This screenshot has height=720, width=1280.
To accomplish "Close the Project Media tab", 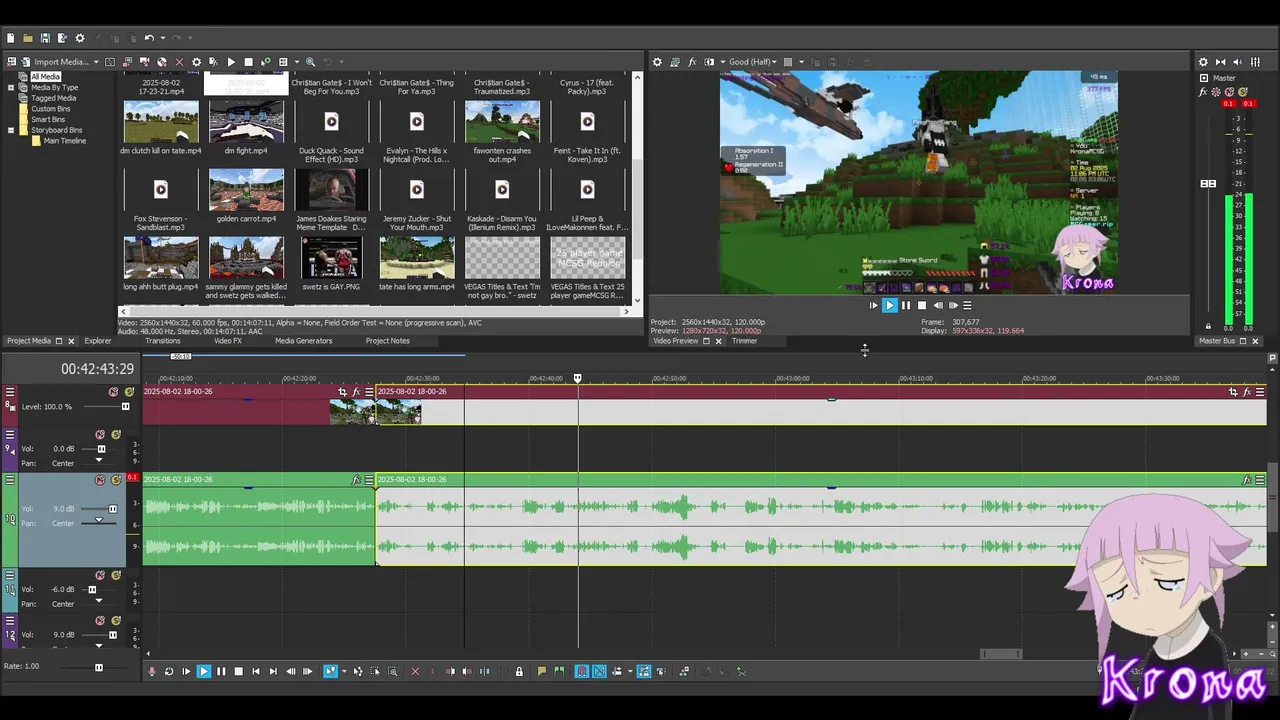I will [x=71, y=341].
